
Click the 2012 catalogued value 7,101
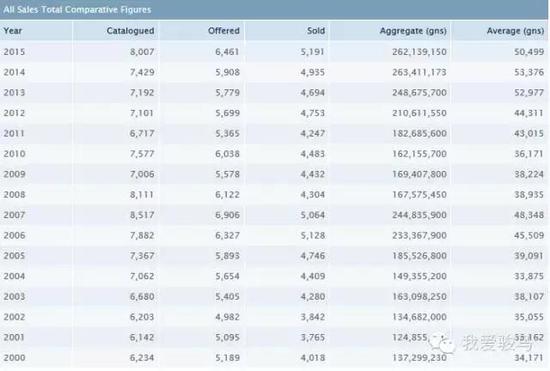click(x=142, y=113)
